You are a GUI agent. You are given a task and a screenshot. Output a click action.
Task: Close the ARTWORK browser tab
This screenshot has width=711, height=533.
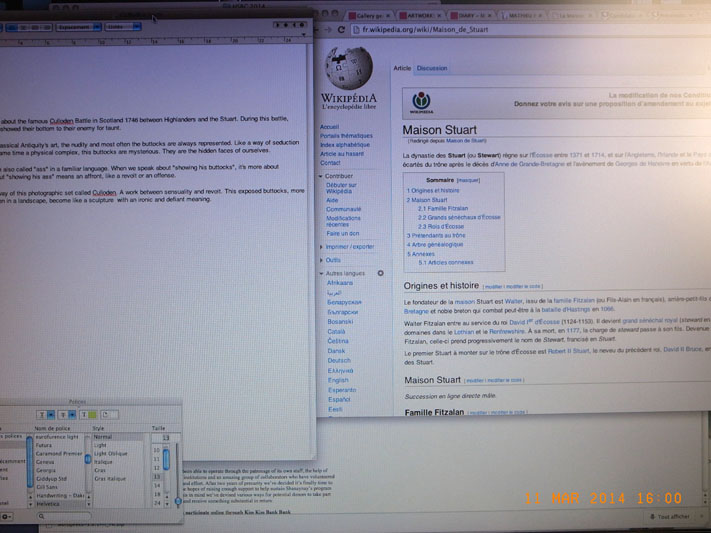[439, 15]
